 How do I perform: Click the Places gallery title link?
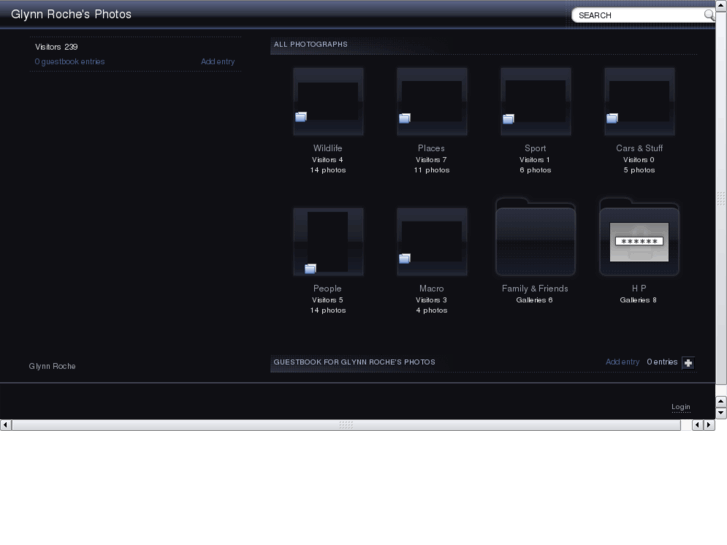tap(431, 148)
